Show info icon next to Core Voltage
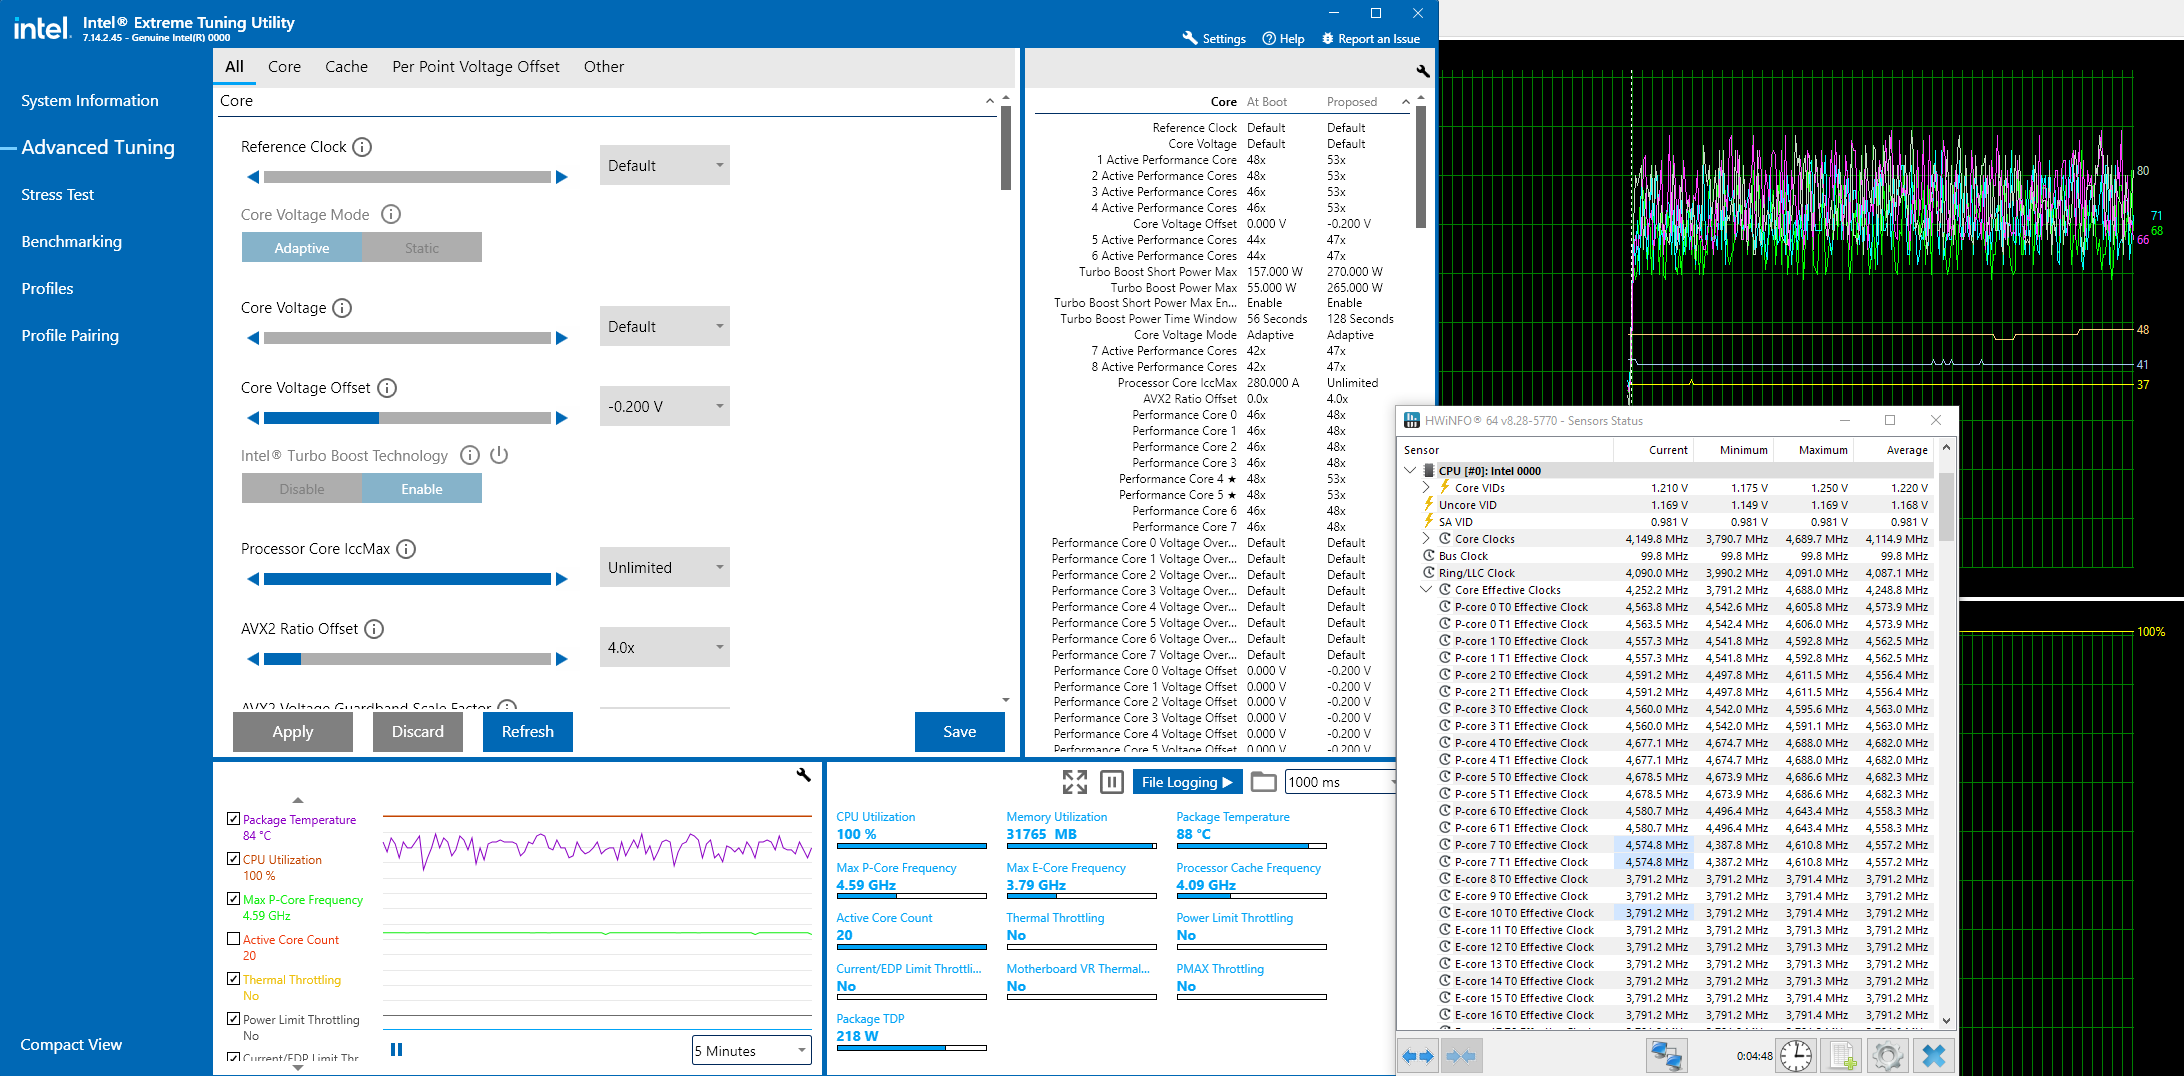The height and width of the screenshot is (1076, 2184). click(x=342, y=308)
